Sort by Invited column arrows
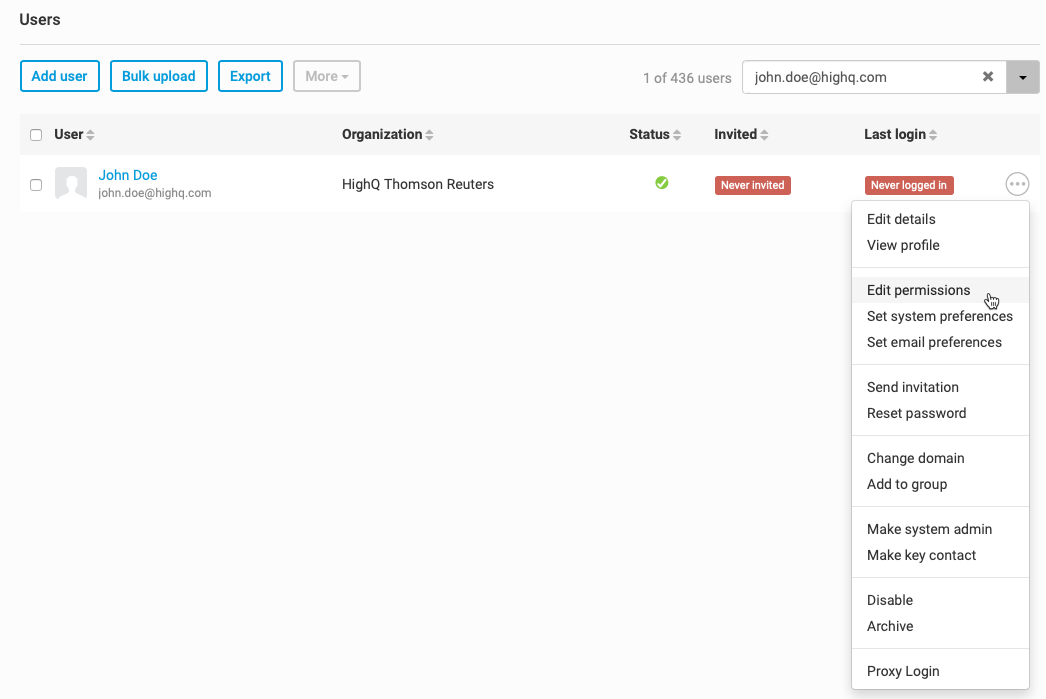Viewport: 1046px width, 699px height. coord(765,135)
